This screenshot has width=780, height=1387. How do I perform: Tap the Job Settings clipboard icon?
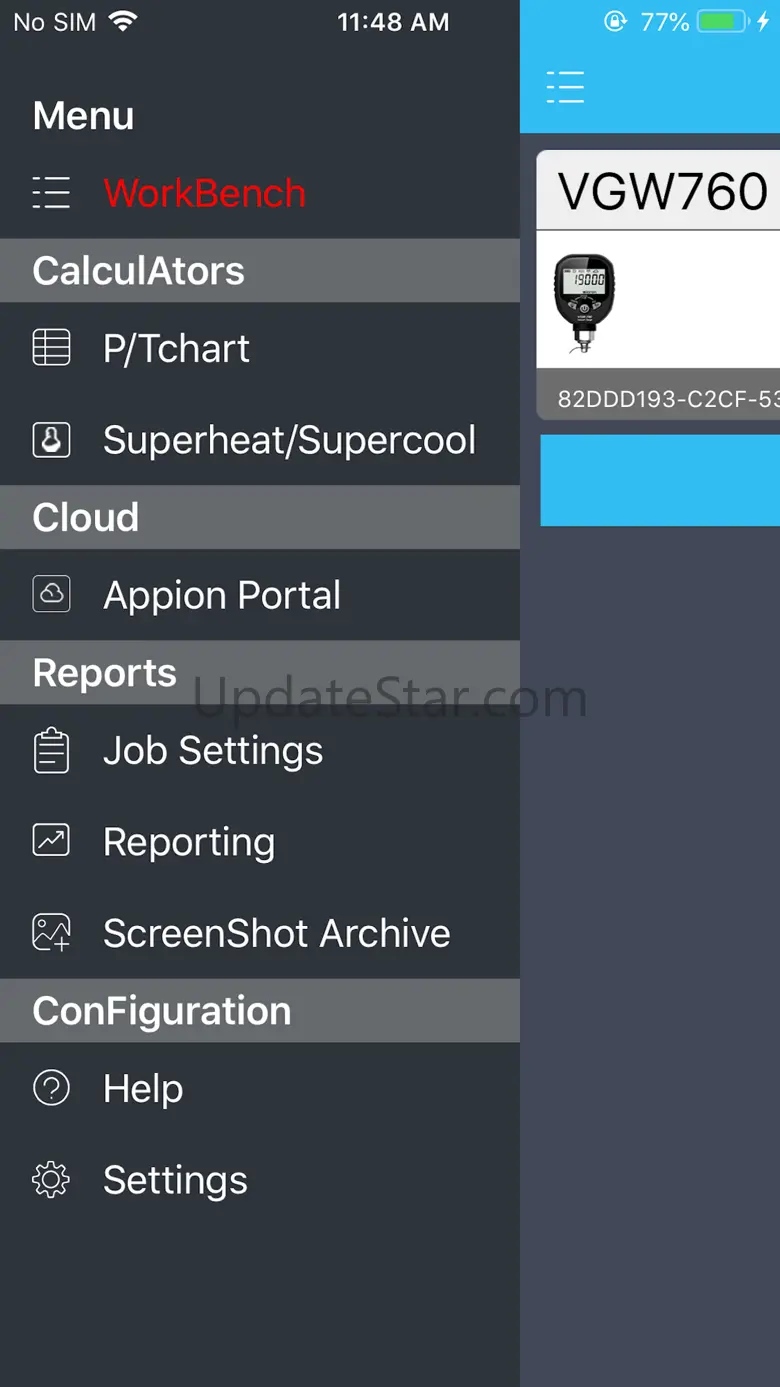[51, 751]
